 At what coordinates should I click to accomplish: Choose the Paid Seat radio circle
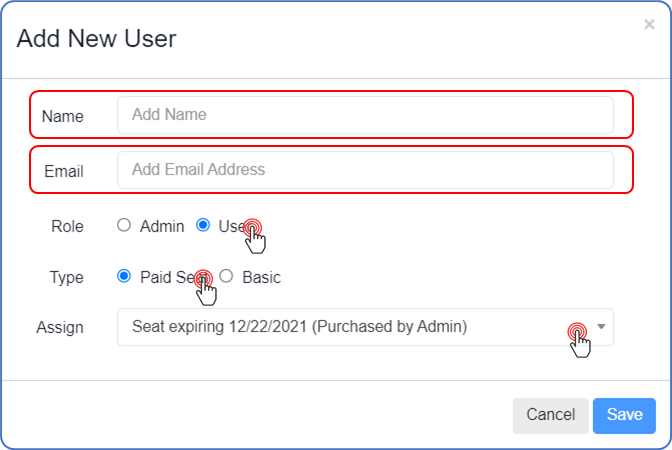point(124,277)
